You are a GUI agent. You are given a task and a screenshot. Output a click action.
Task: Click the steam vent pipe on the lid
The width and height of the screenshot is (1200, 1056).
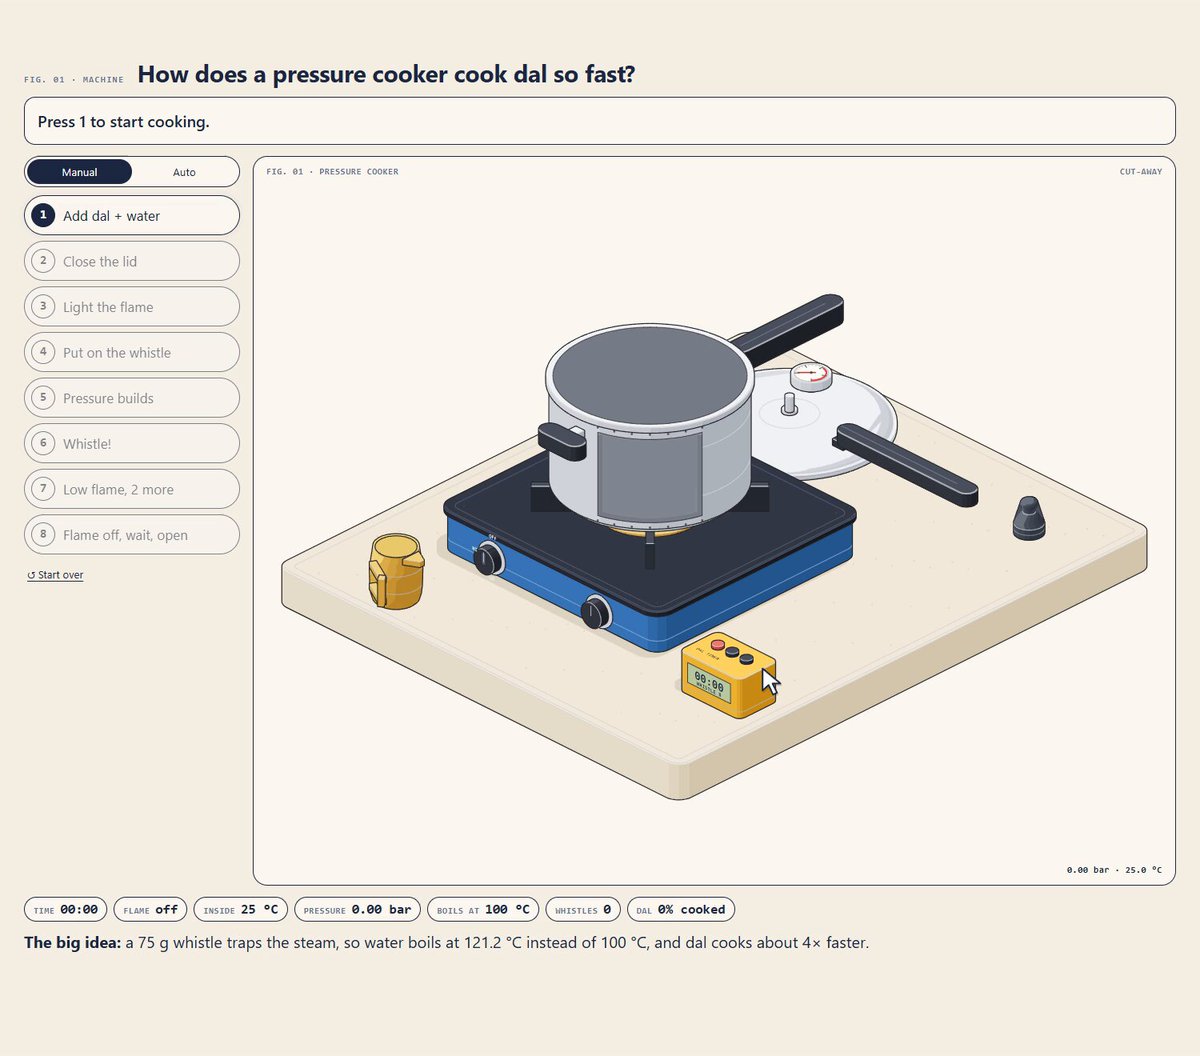(790, 403)
